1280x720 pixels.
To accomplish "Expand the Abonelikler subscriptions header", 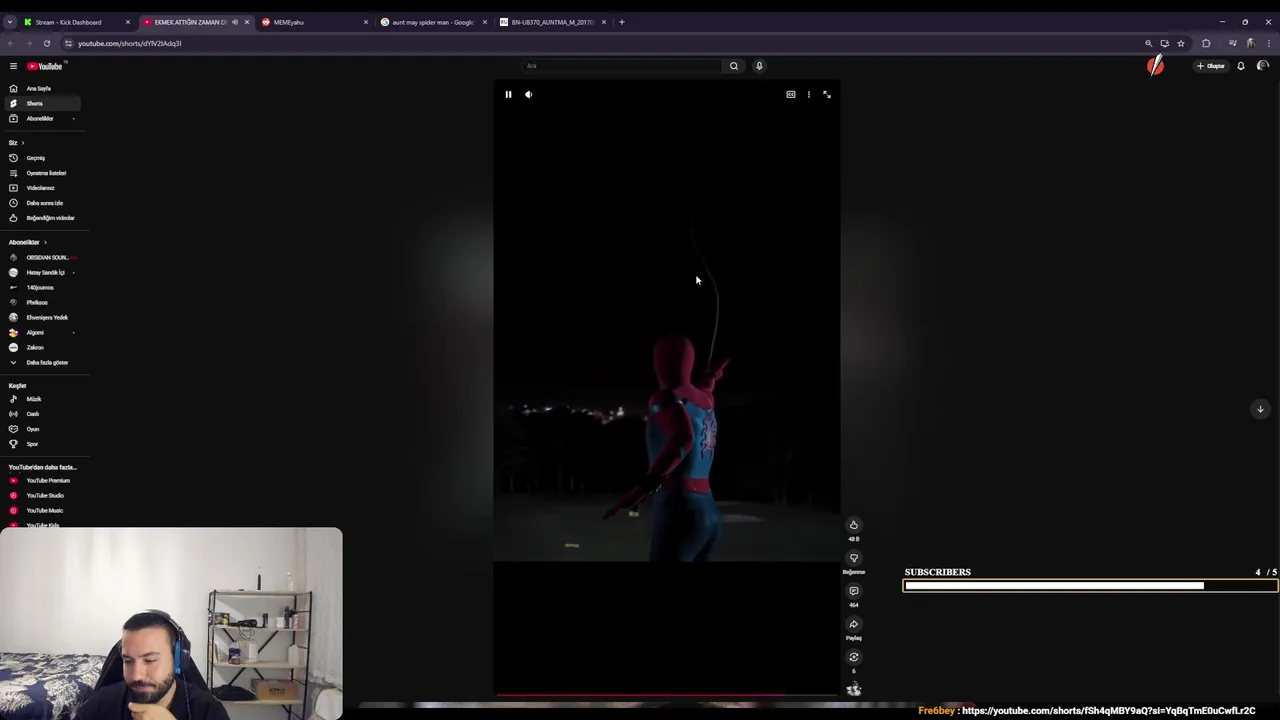I will pos(28,242).
